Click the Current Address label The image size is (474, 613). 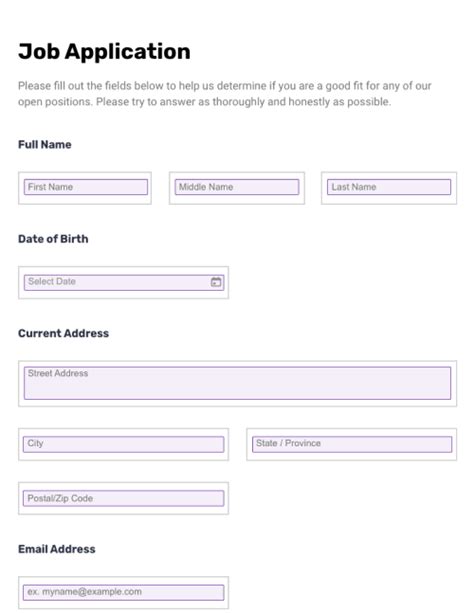coord(63,333)
